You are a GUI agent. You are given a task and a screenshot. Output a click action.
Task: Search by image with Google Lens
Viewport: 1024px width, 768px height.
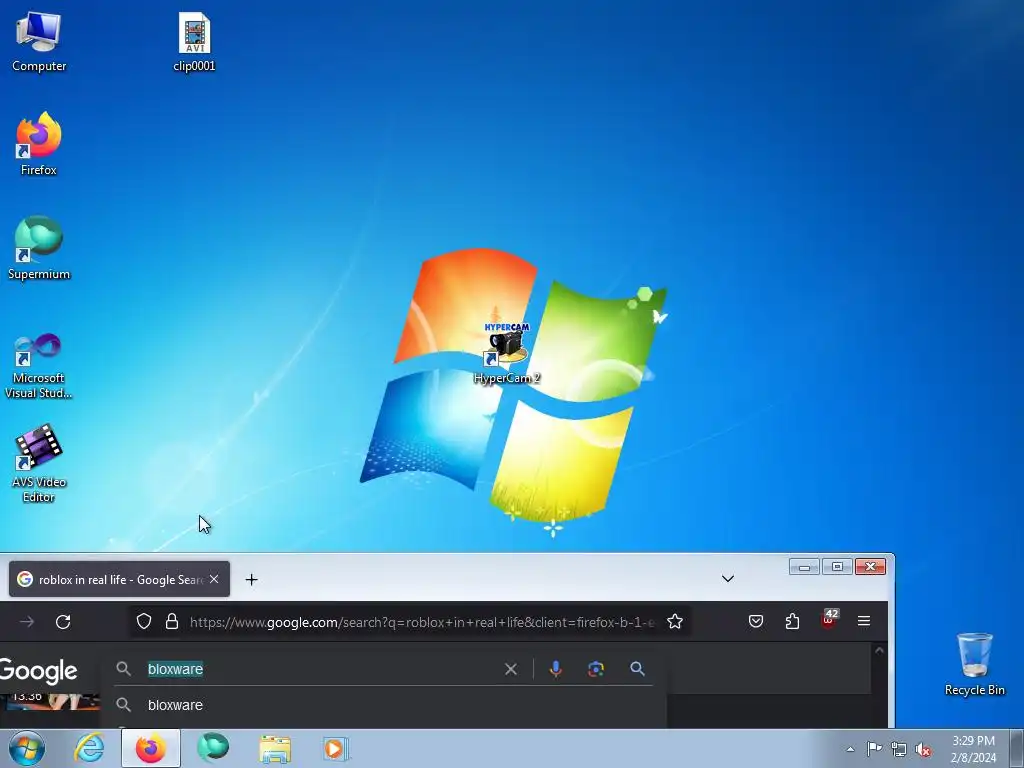pos(596,669)
